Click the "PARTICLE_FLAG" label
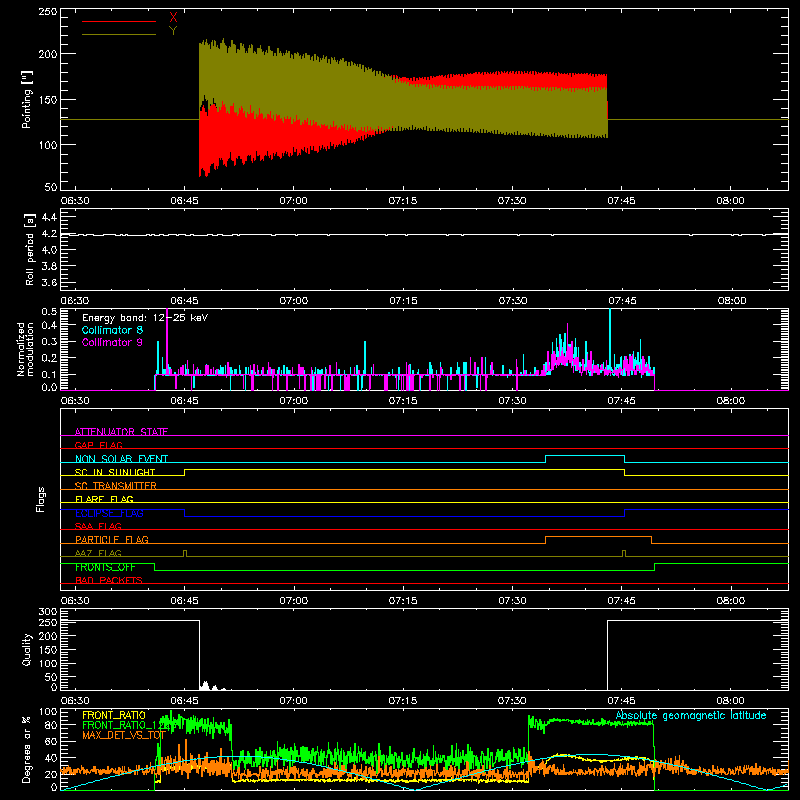Viewport: 800px width, 800px height. [x=112, y=539]
